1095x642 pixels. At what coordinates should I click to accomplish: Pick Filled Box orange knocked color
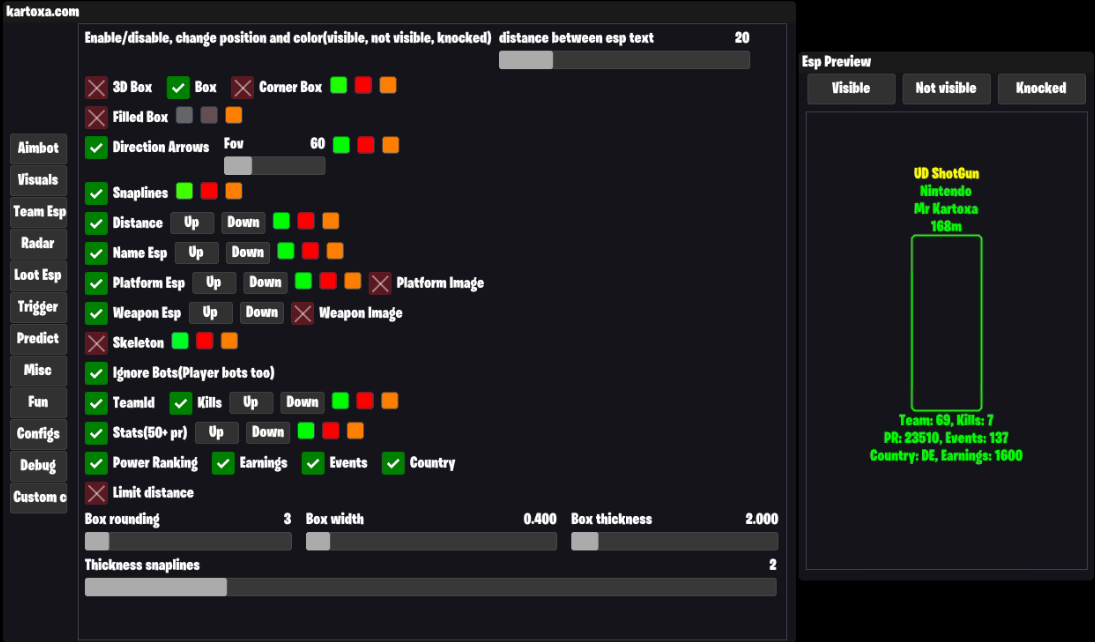tap(234, 115)
